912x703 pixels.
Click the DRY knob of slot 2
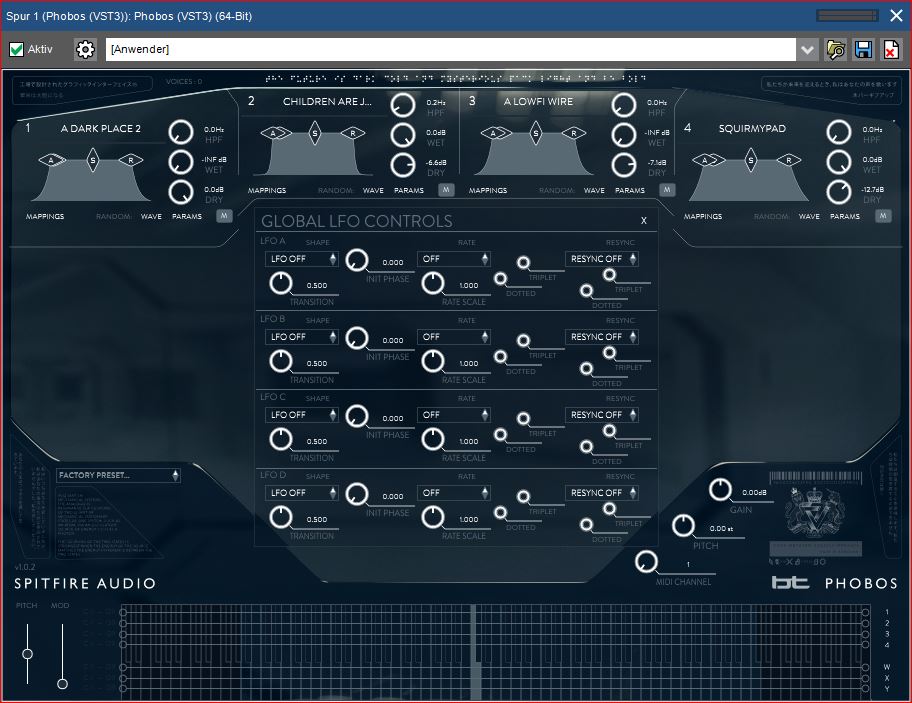402,166
